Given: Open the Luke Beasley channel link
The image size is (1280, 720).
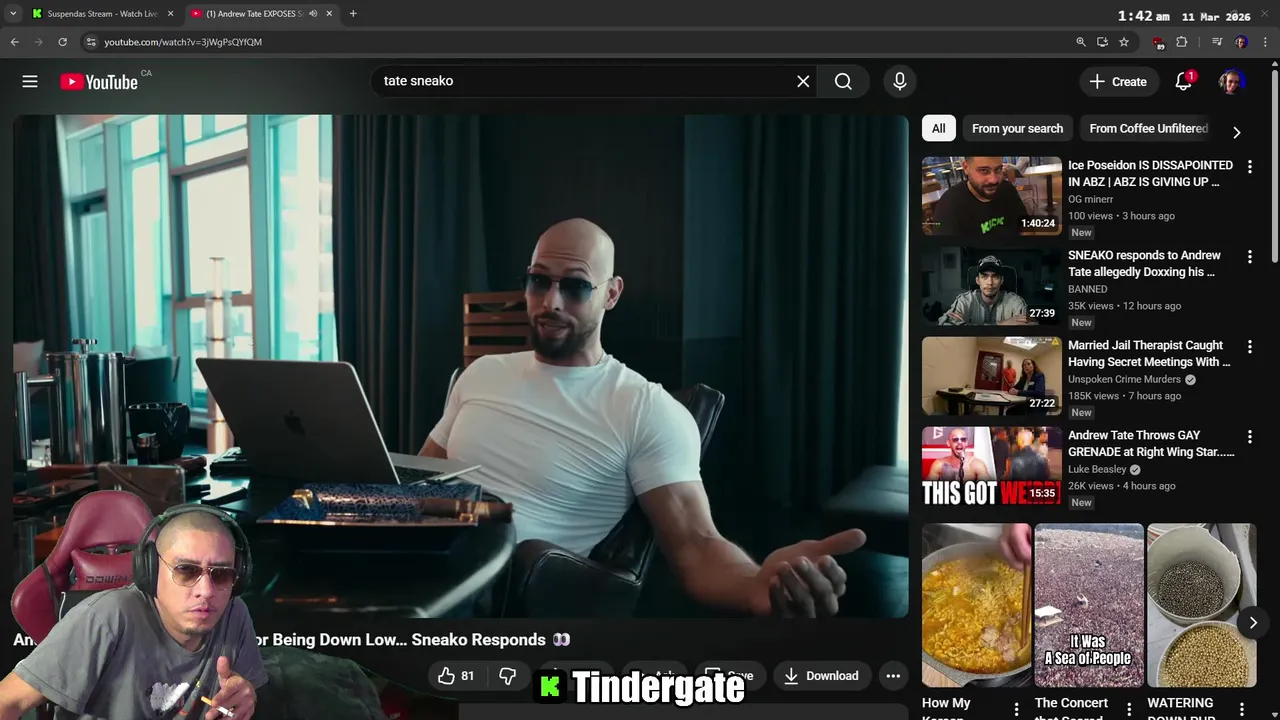Looking at the screenshot, I should click(x=1097, y=469).
